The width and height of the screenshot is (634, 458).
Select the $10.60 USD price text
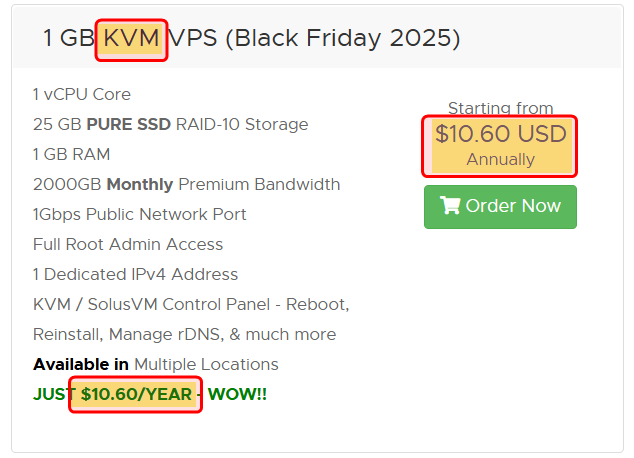point(500,134)
